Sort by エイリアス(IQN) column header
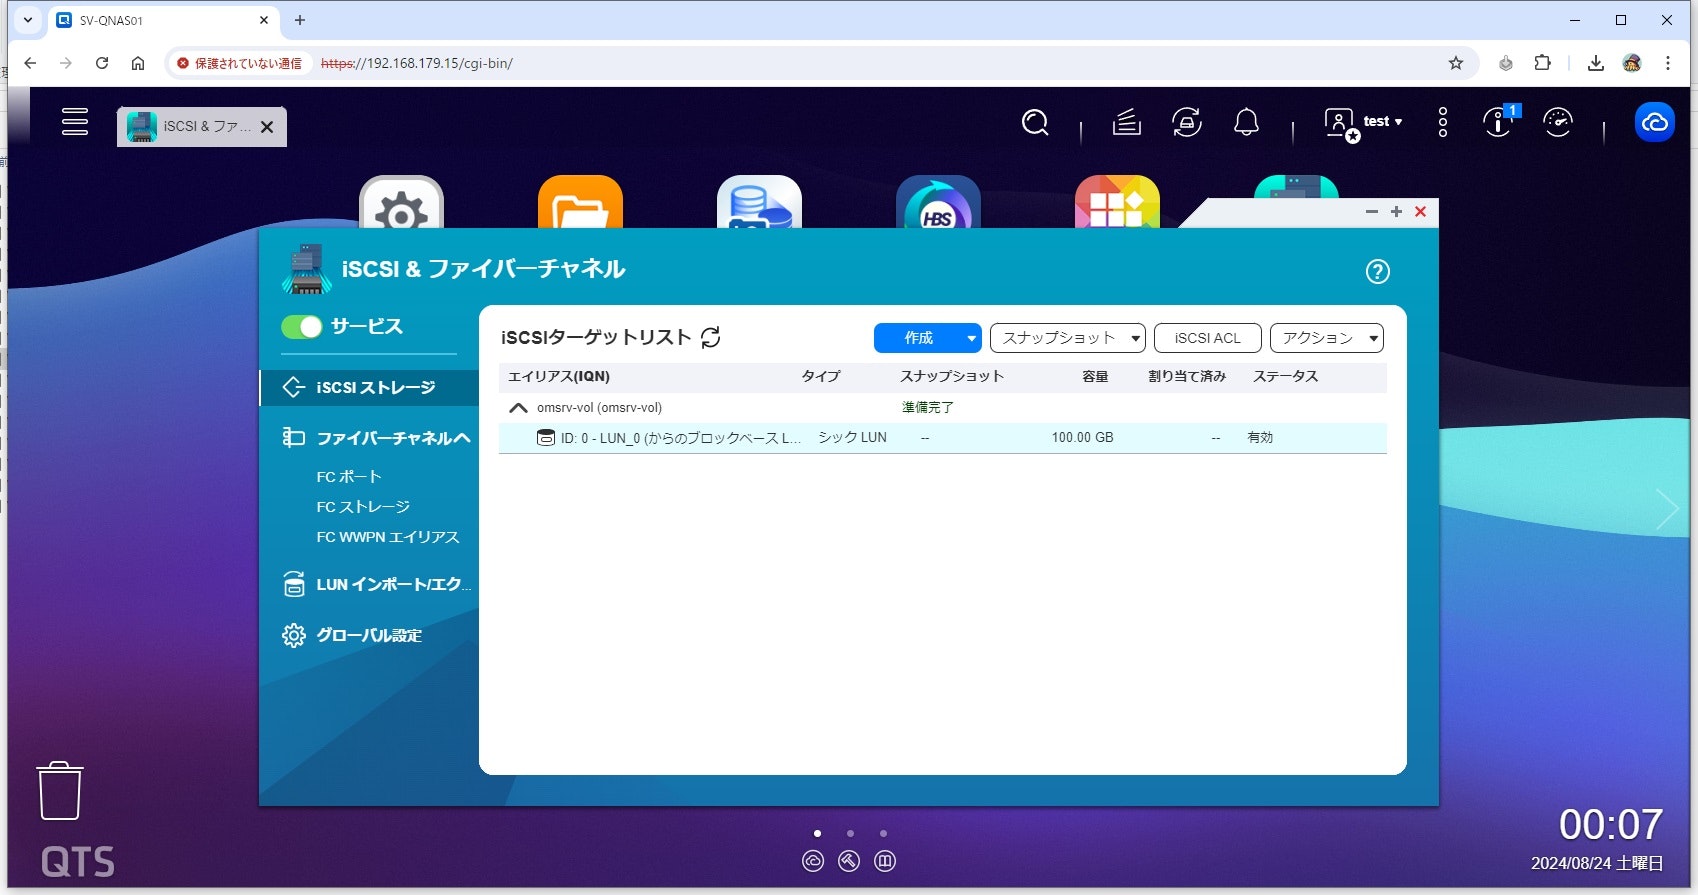This screenshot has height=895, width=1698. pyautogui.click(x=559, y=377)
